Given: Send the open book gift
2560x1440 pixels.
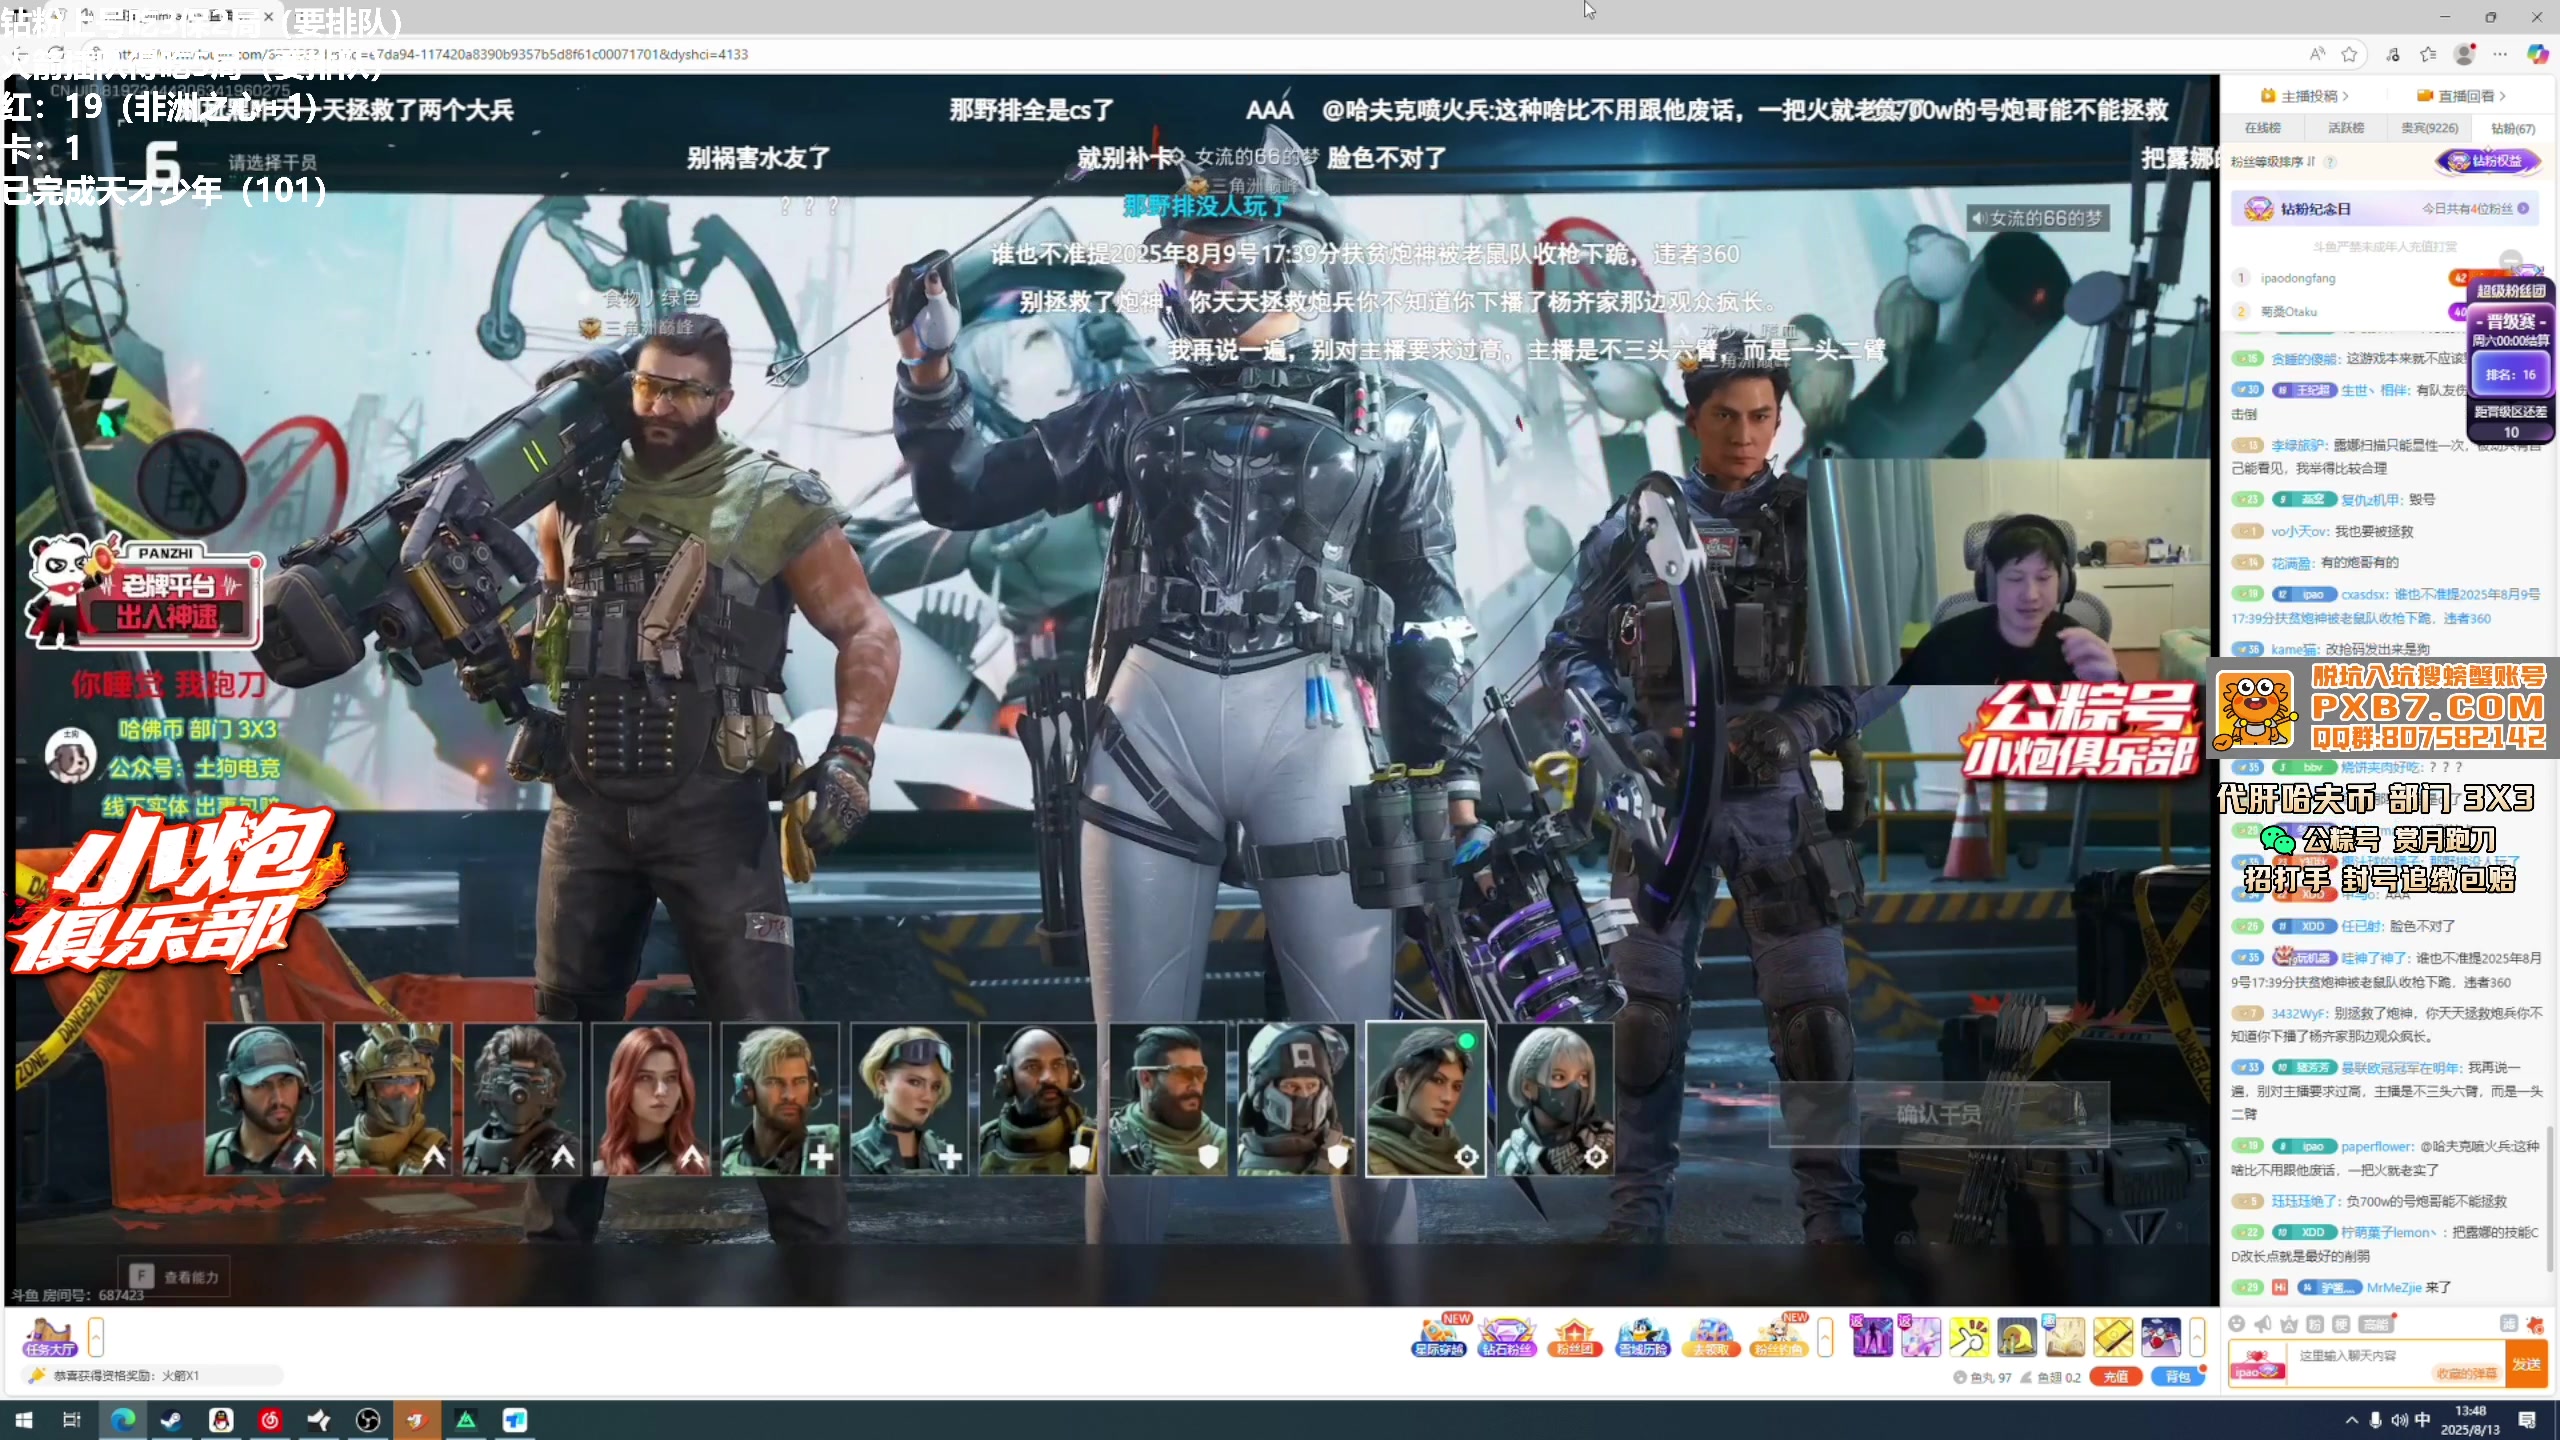Looking at the screenshot, I should pyautogui.click(x=2064, y=1336).
